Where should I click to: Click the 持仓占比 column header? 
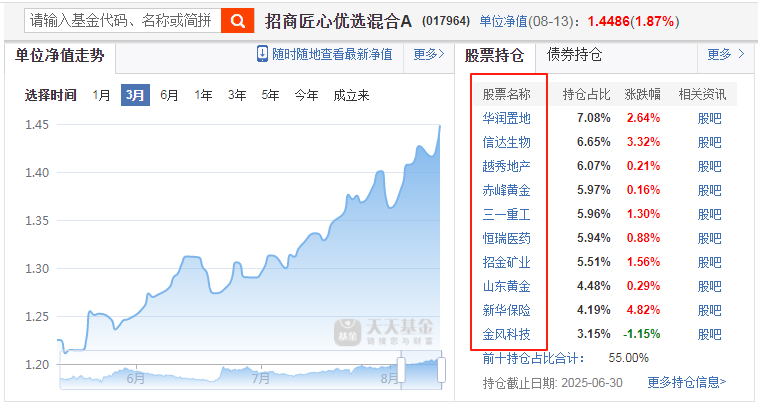(x=586, y=94)
